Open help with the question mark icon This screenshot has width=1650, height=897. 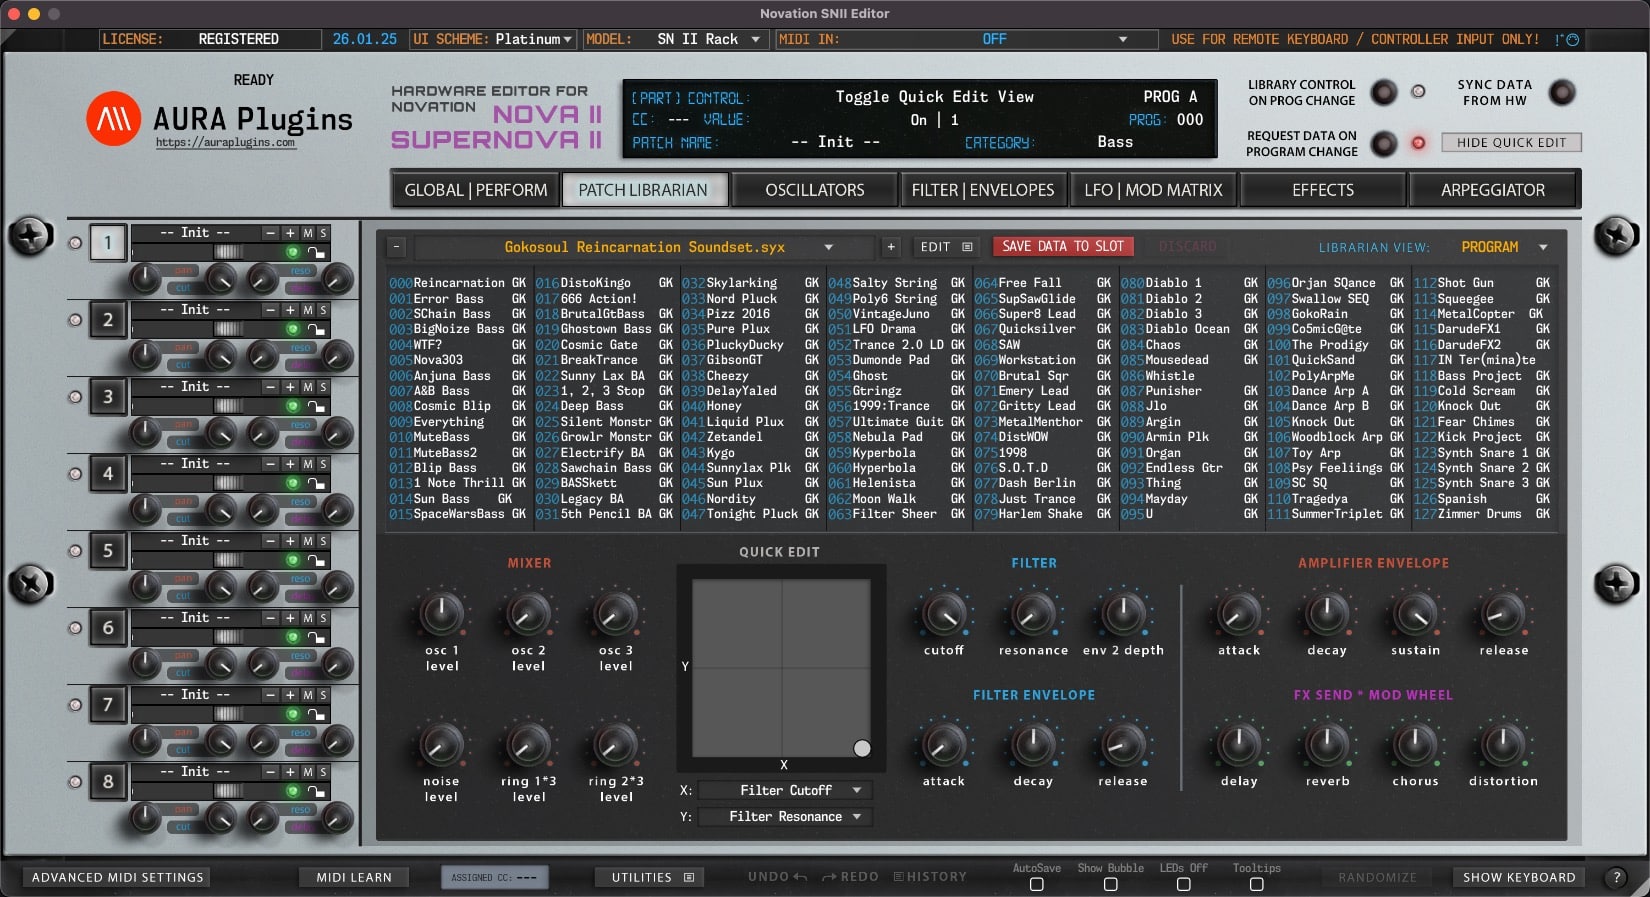1615,877
